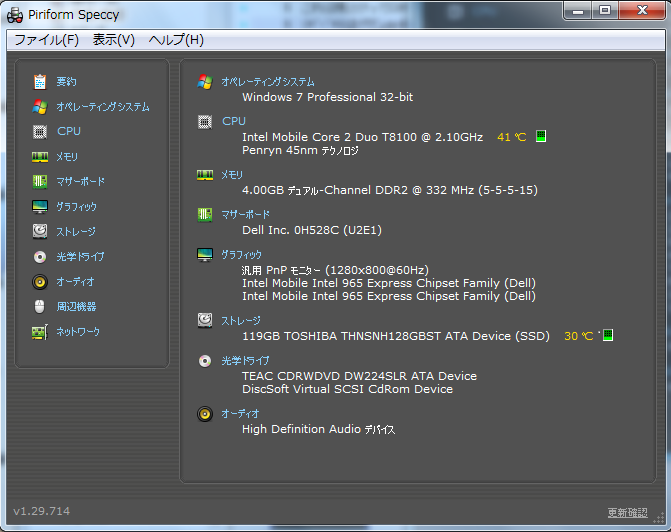
Task: Open the マザーボード heading in summary panel
Action: click(x=246, y=215)
